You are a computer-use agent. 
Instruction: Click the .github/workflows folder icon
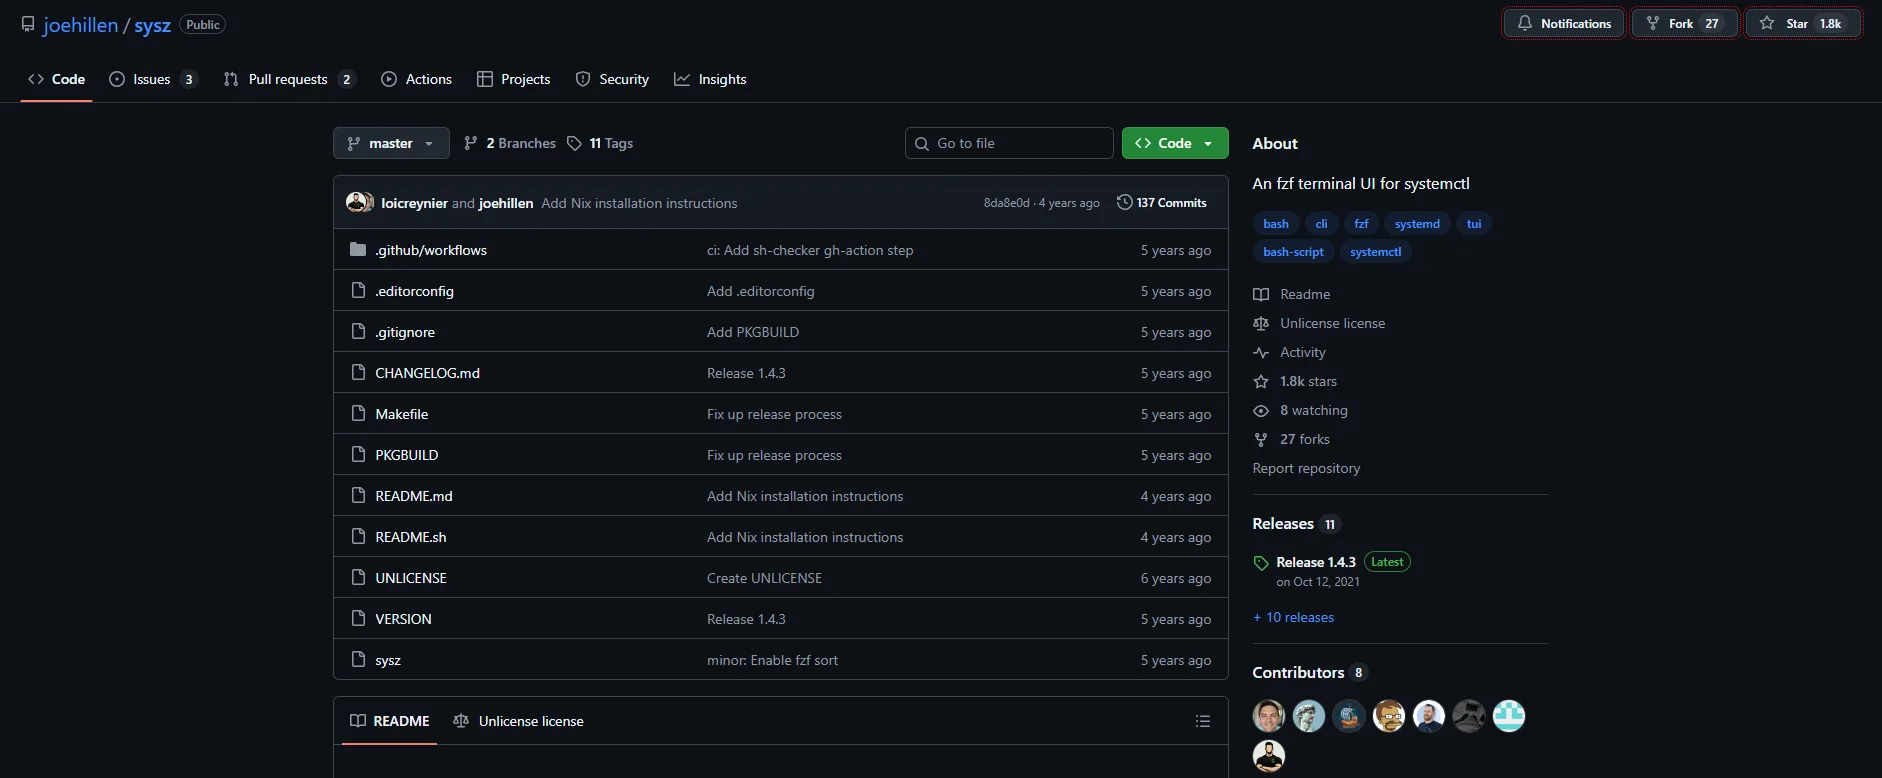click(x=358, y=250)
